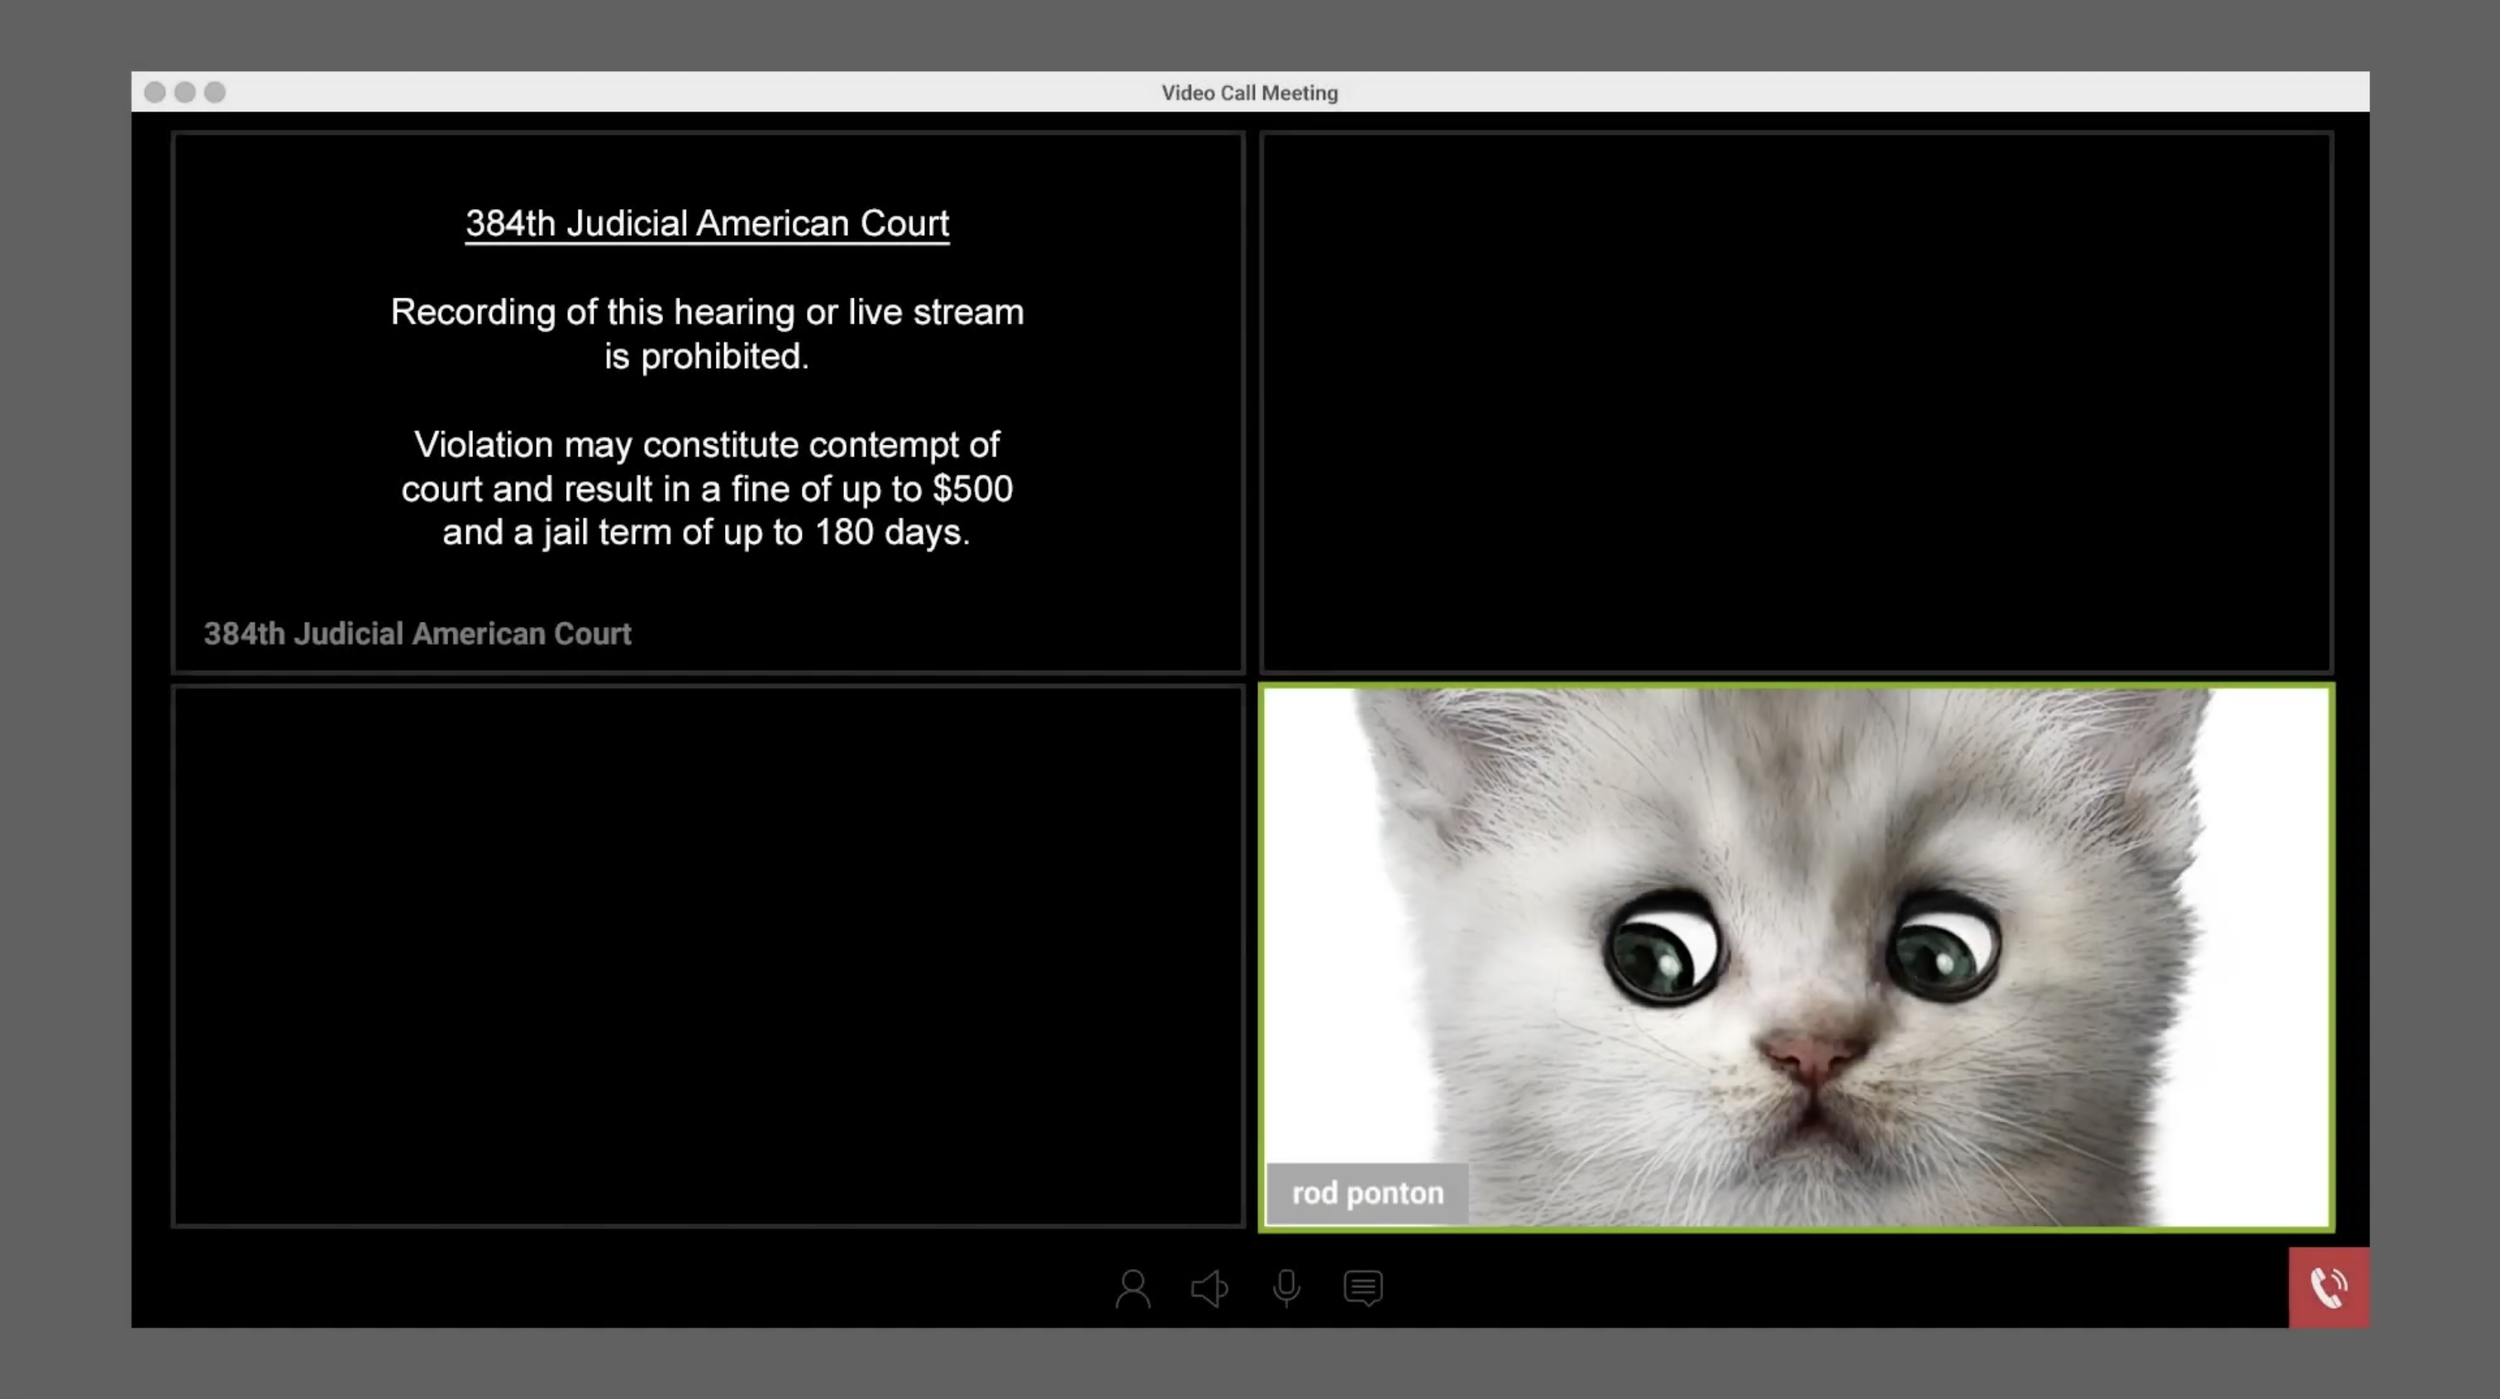Click the gray "384th Judicial American Court" tile caption
This screenshot has height=1399, width=2500.
tap(417, 633)
